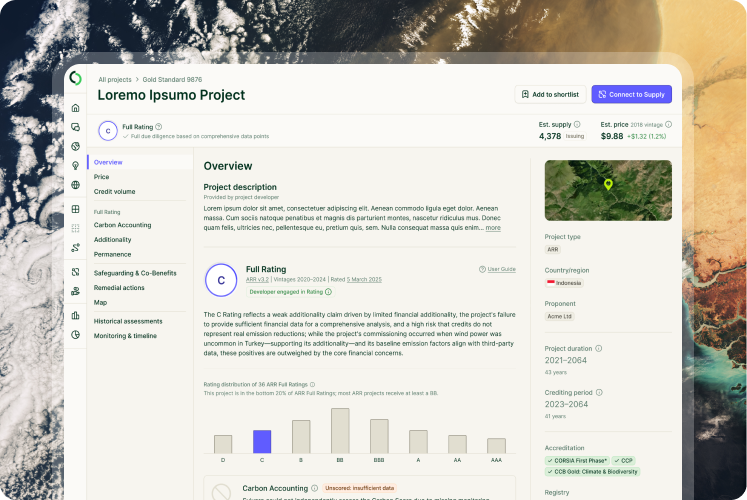Click info icon next to Project duration
The height and width of the screenshot is (500, 747).
click(599, 349)
